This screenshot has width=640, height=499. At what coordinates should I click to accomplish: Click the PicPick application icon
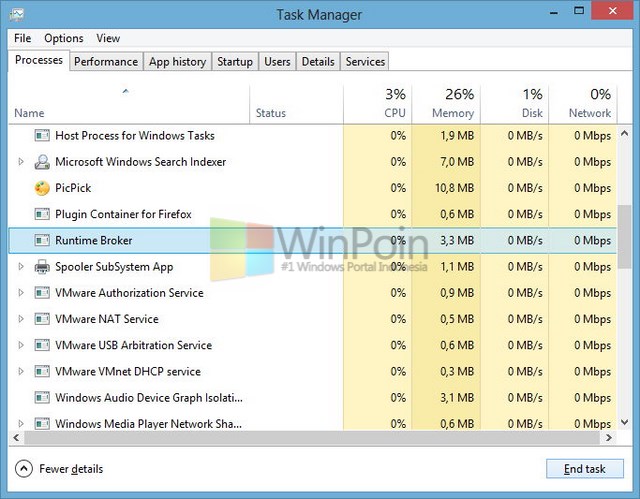click(42, 188)
